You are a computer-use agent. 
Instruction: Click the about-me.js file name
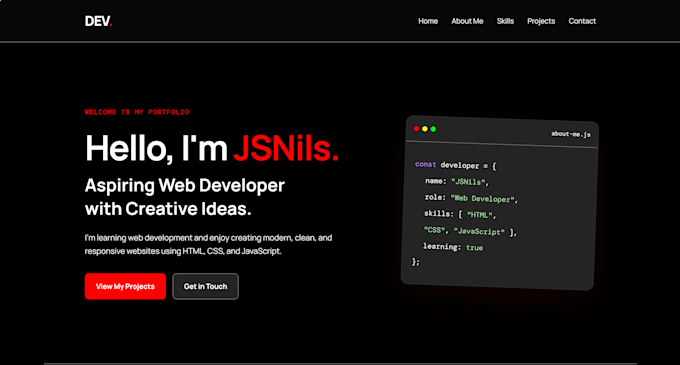pos(571,134)
